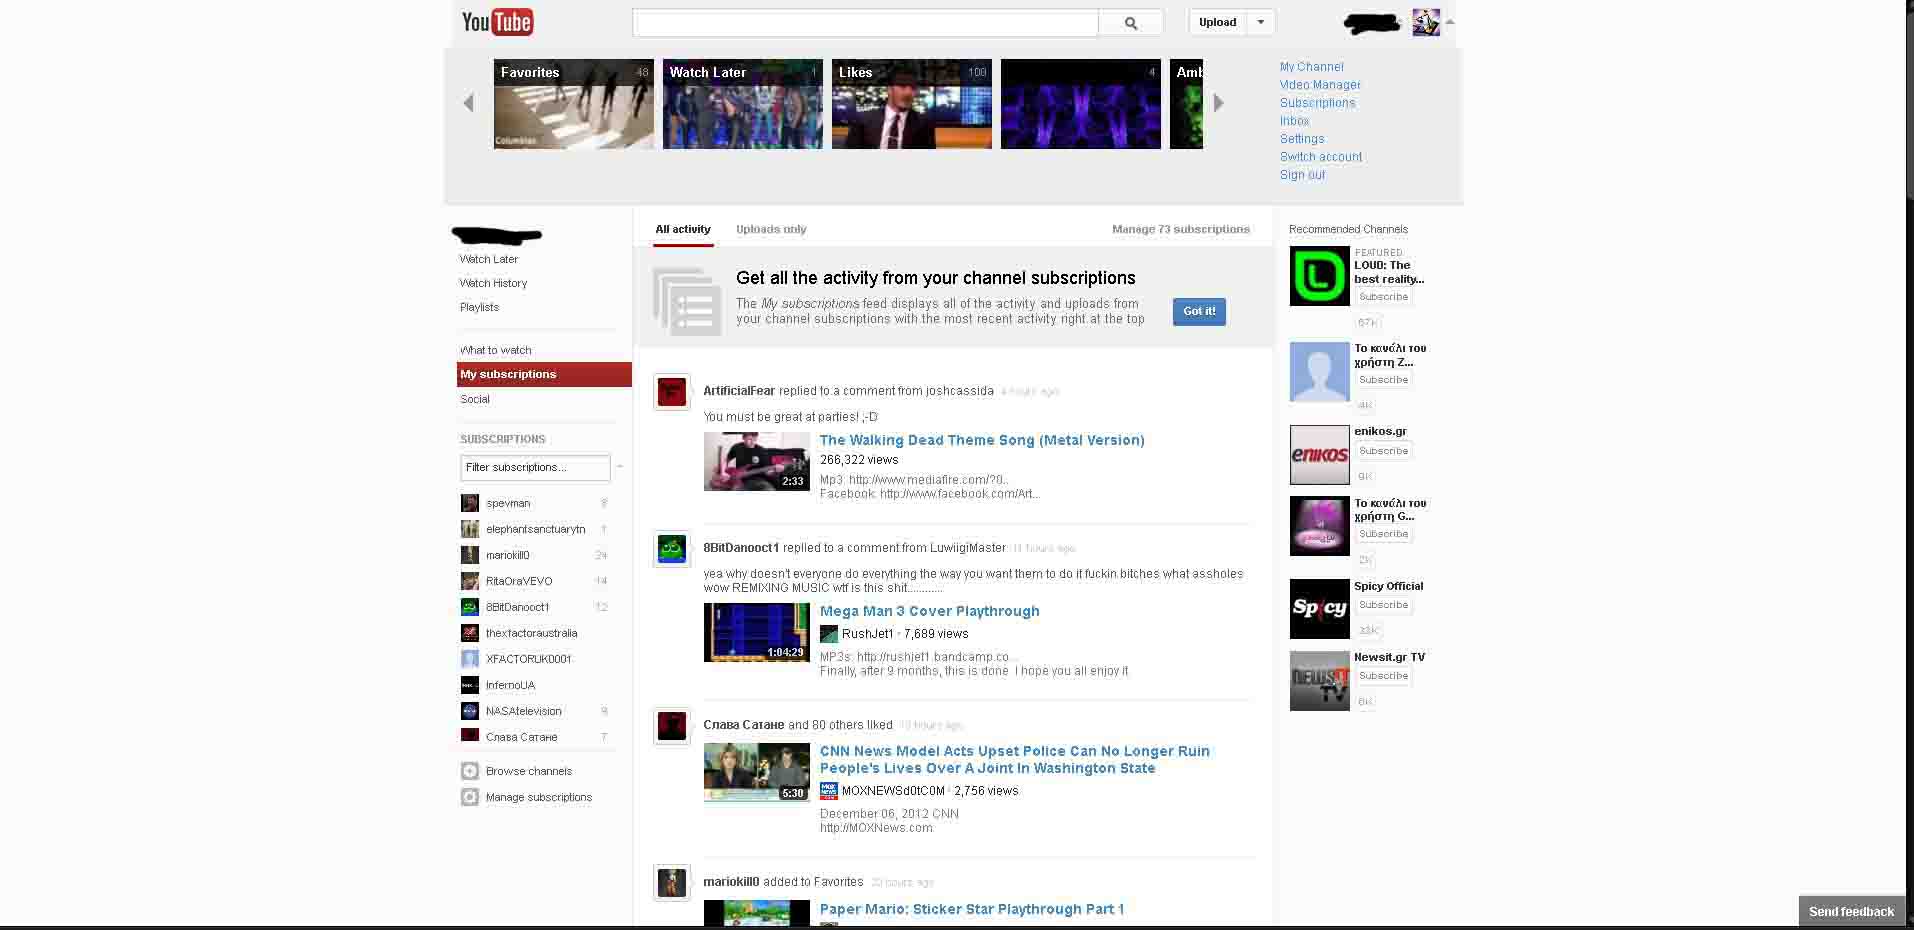
Task: Click the spevman subscription icon
Action: tap(470, 503)
